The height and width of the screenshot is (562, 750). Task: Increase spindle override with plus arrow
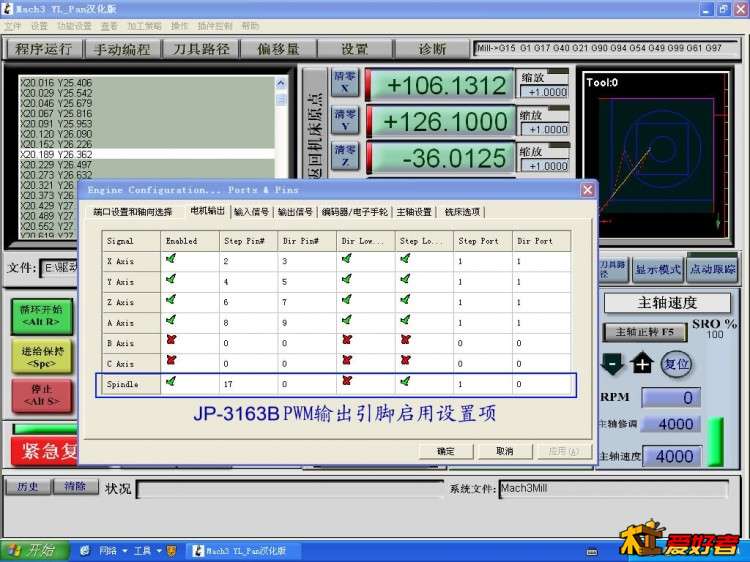pyautogui.click(x=641, y=363)
